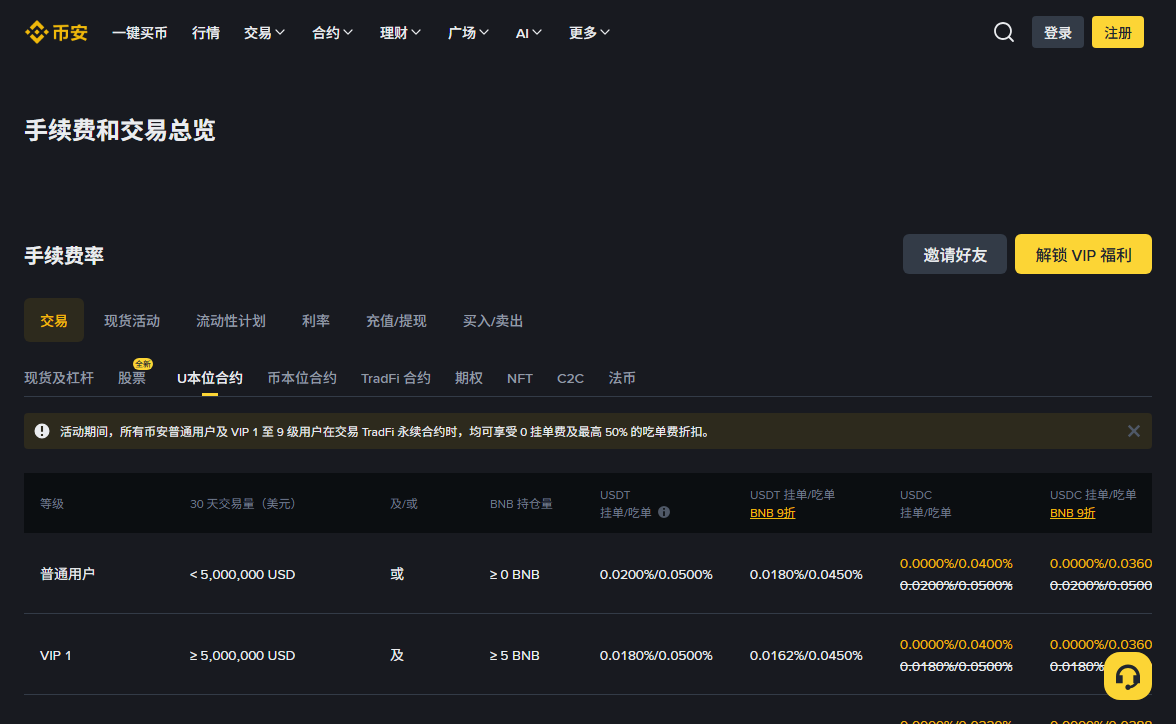Switch to the 充值/提现 tab
The width and height of the screenshot is (1176, 724).
click(396, 321)
